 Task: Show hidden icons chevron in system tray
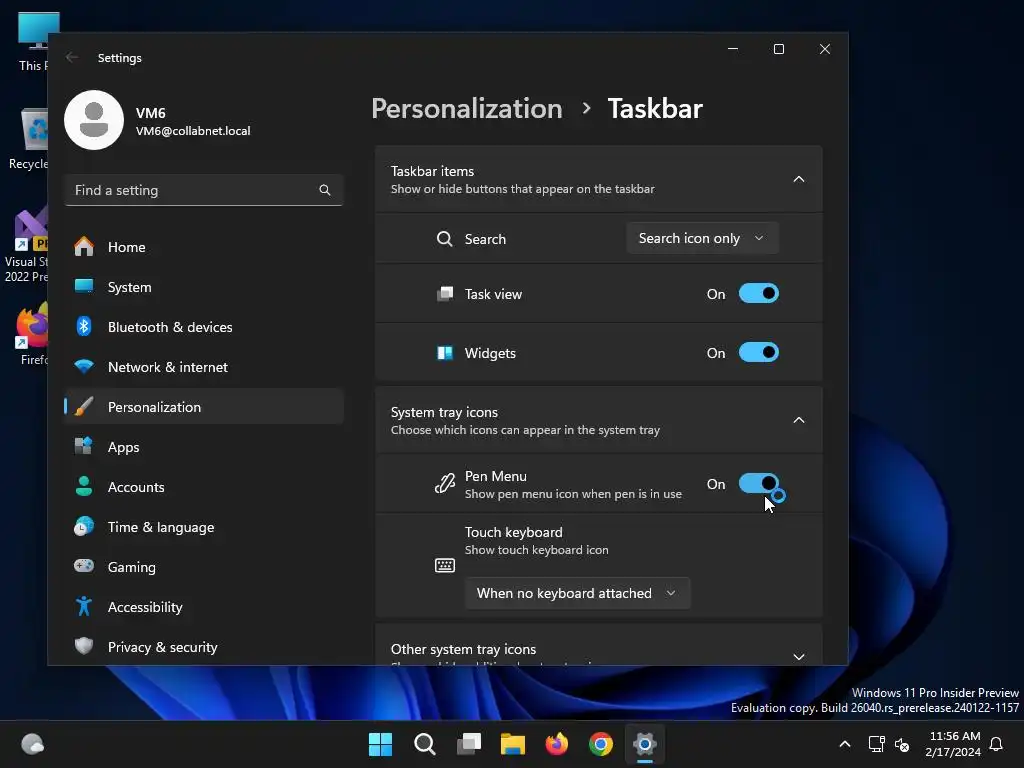[x=844, y=744]
